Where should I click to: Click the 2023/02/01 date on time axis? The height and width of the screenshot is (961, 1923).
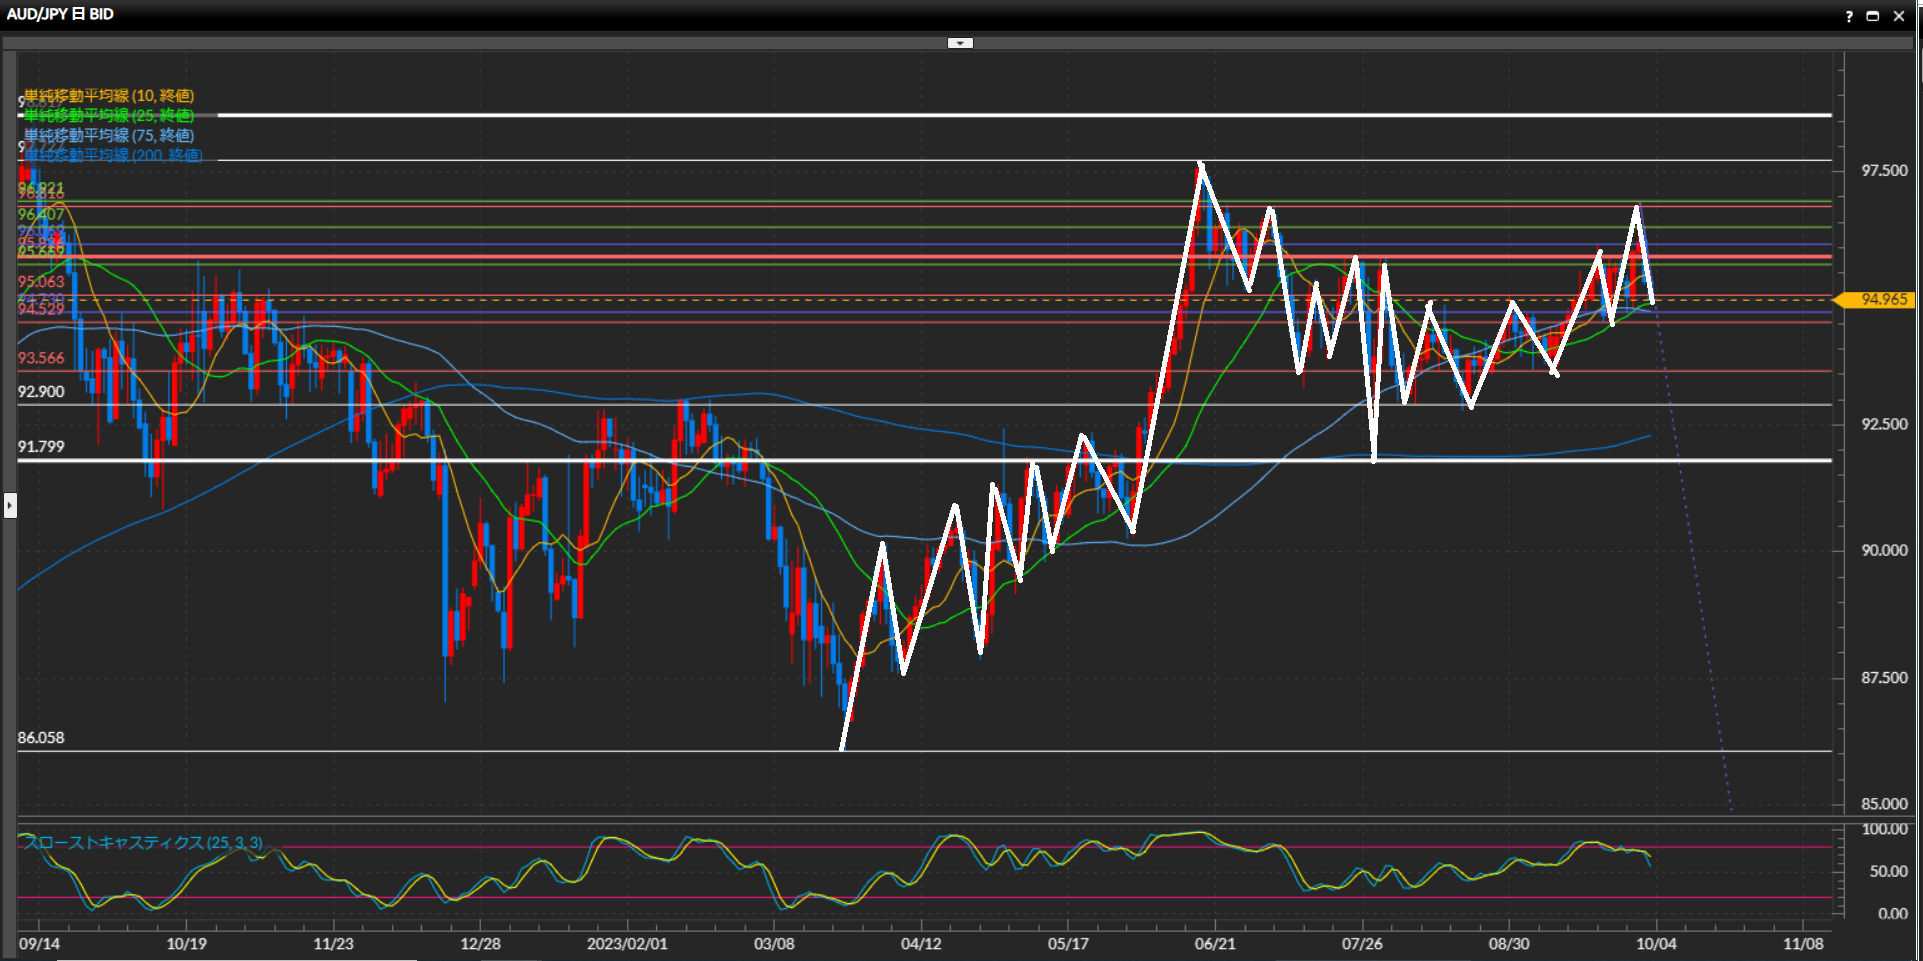coord(627,944)
